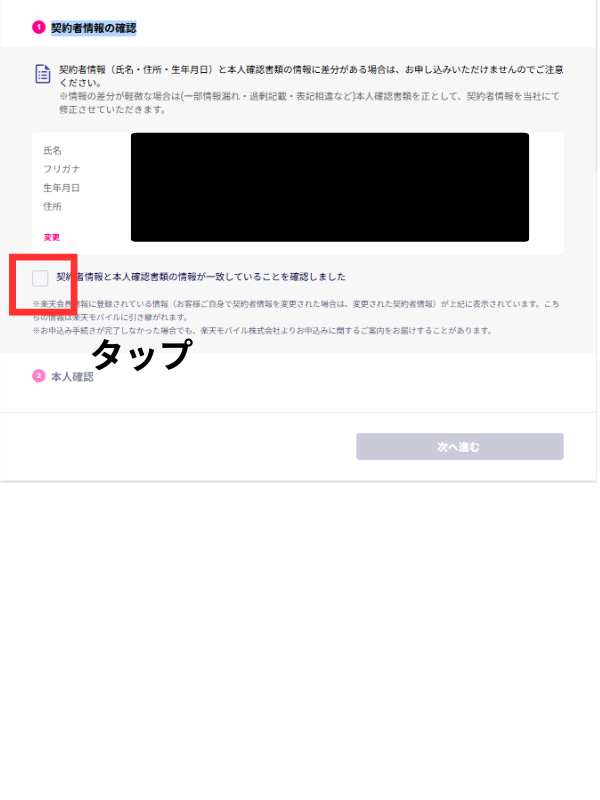The width and height of the screenshot is (600, 800).
Task: Click the 氏名 field label
Action: pos(53,151)
